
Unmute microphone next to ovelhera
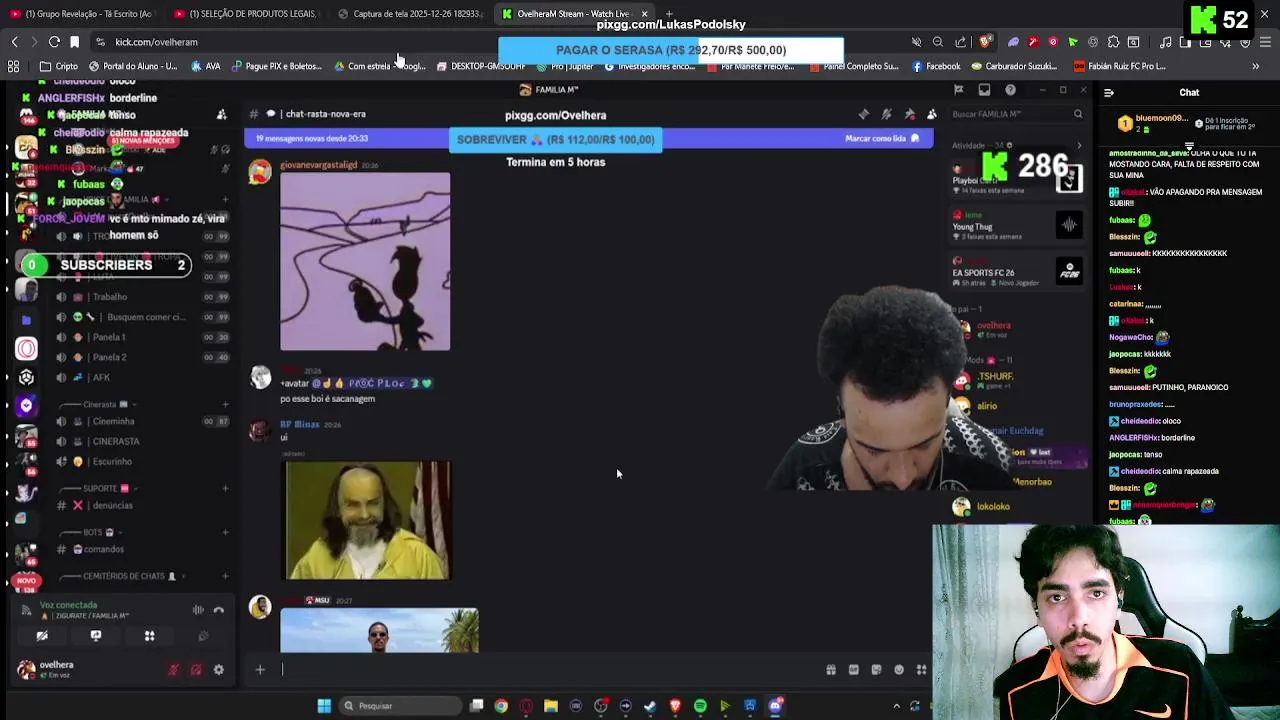173,670
